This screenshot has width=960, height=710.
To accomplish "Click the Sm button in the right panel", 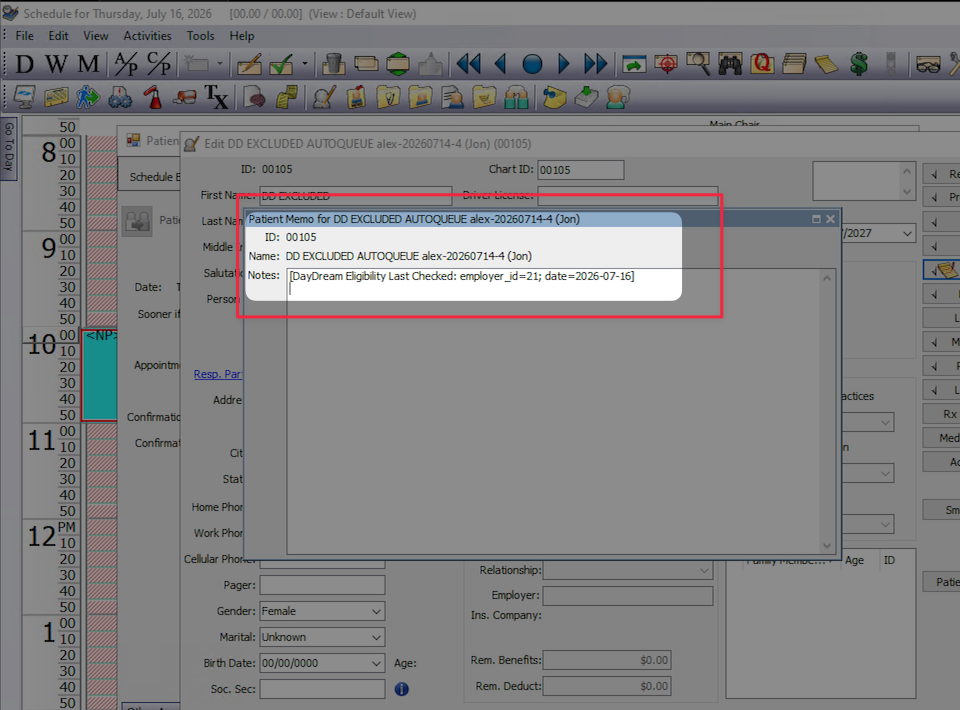I will pos(942,509).
